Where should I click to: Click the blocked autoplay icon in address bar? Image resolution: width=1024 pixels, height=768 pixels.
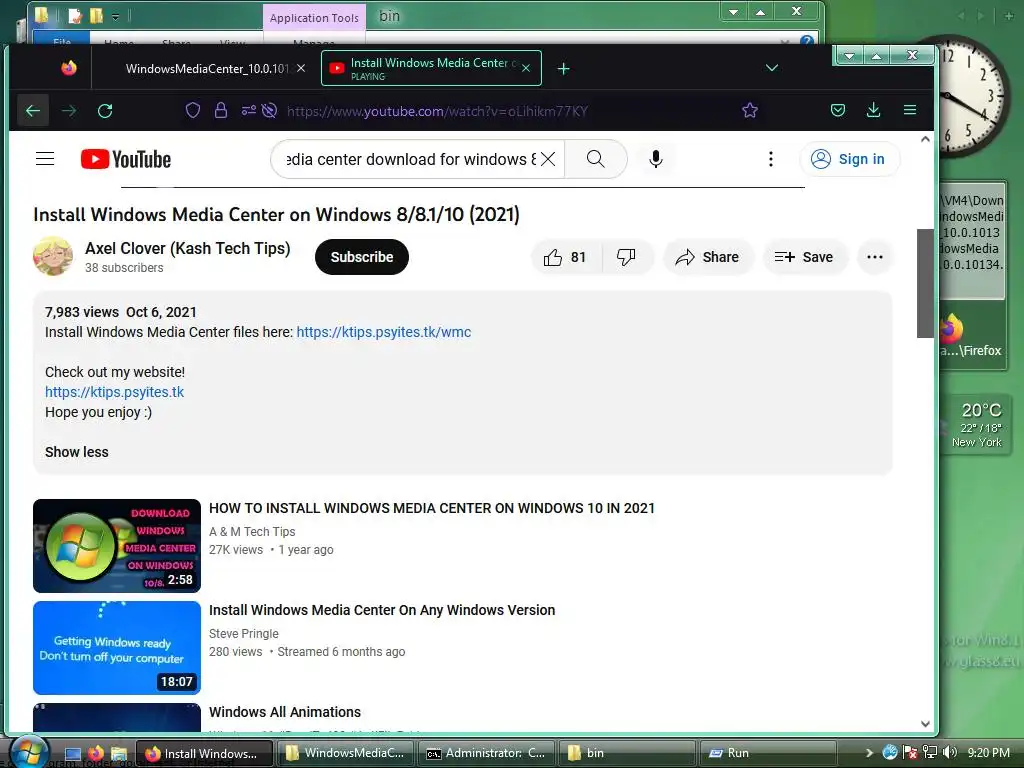(x=269, y=110)
